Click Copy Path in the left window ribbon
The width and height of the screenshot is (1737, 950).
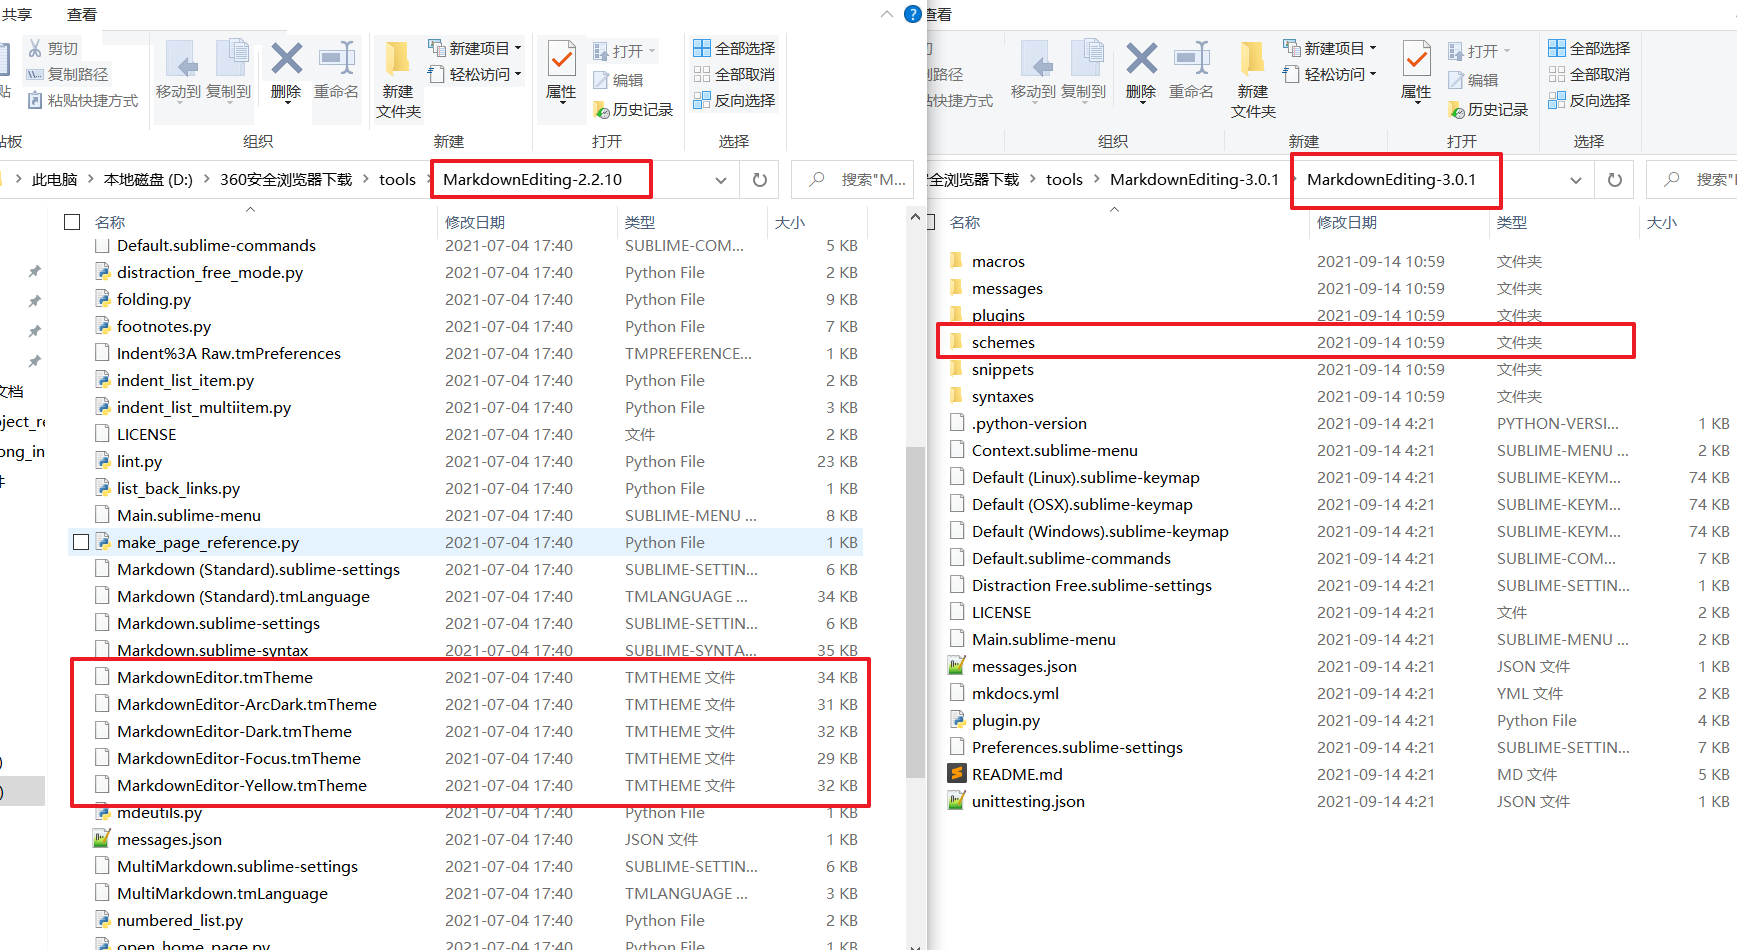point(67,74)
